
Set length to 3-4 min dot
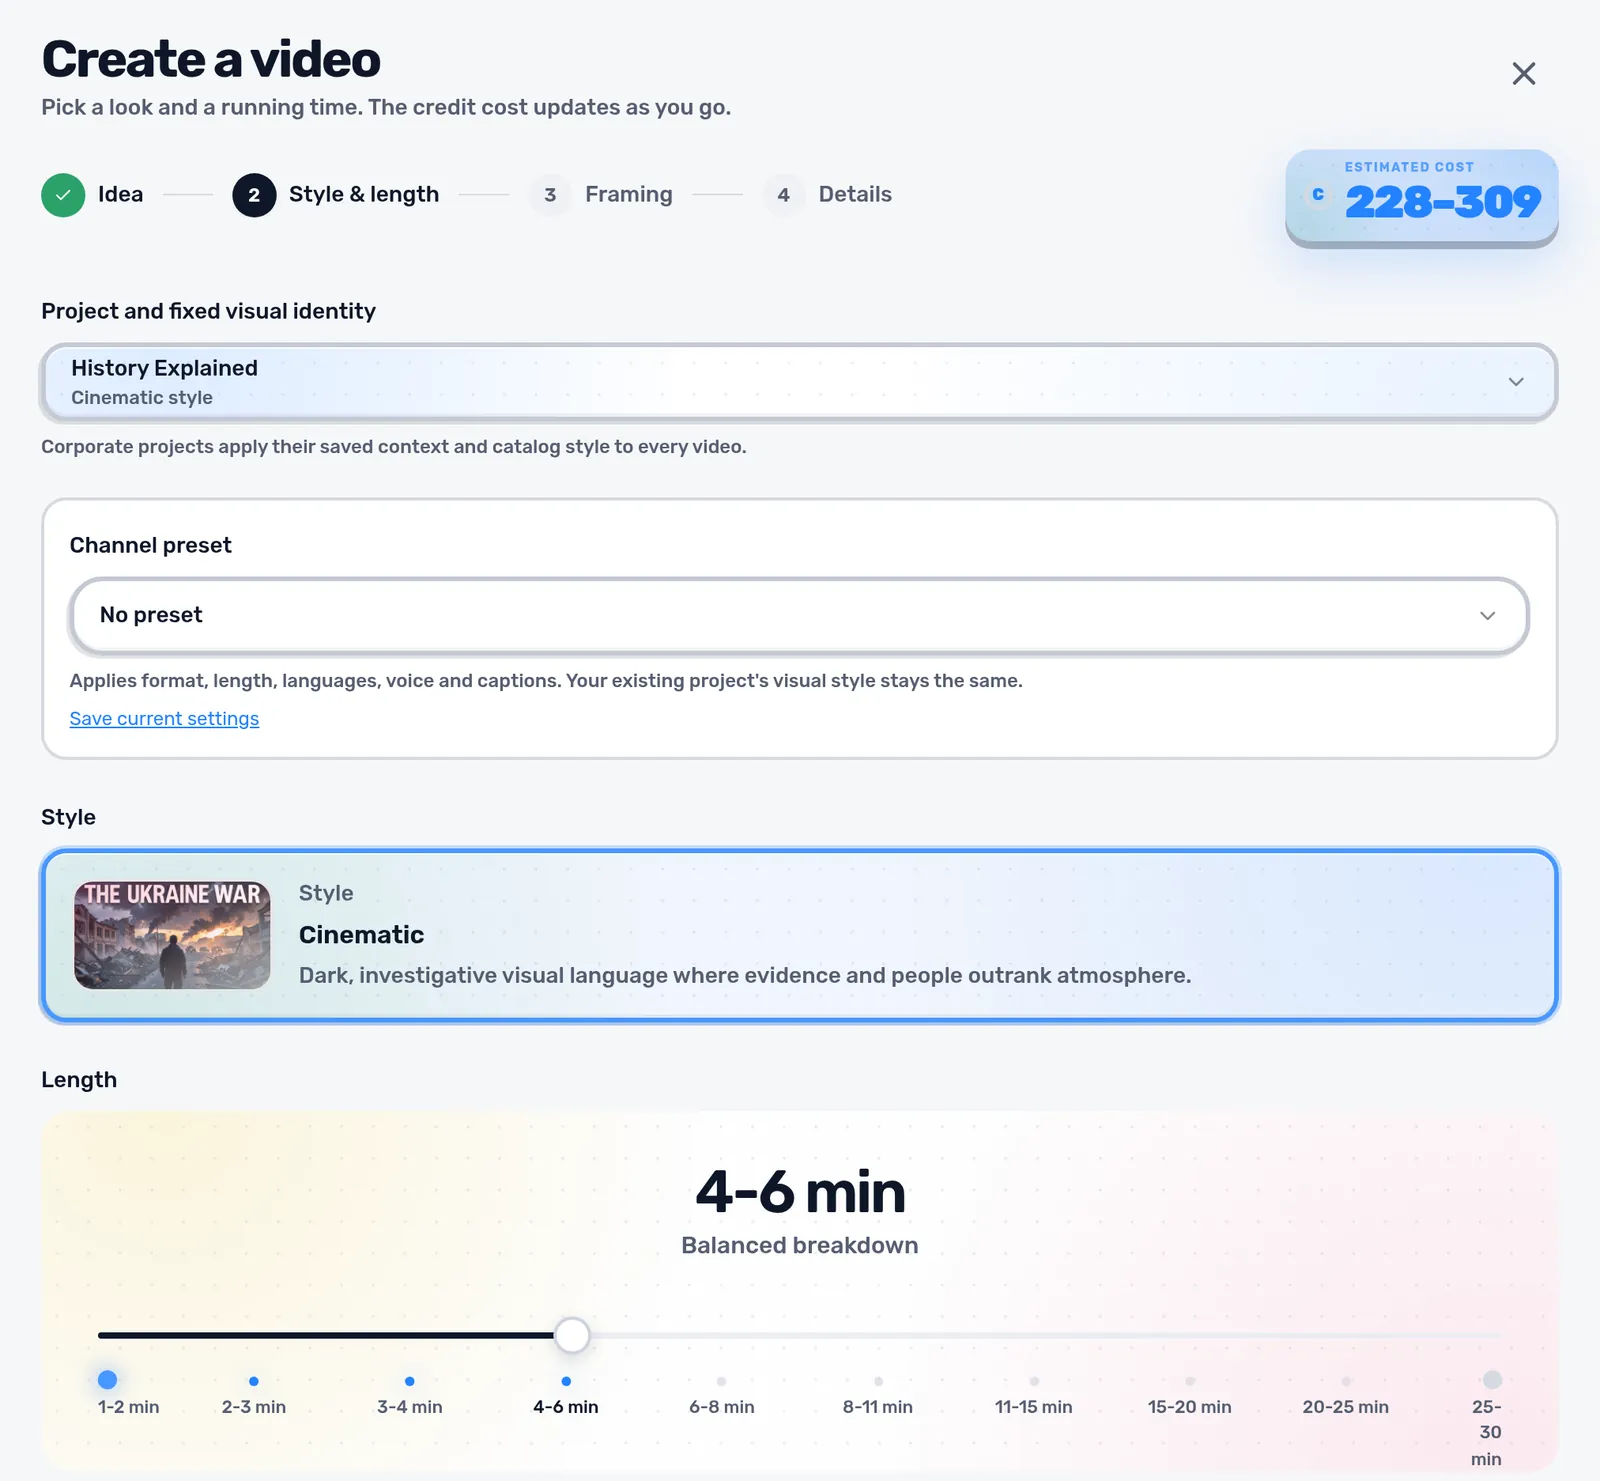click(410, 1381)
